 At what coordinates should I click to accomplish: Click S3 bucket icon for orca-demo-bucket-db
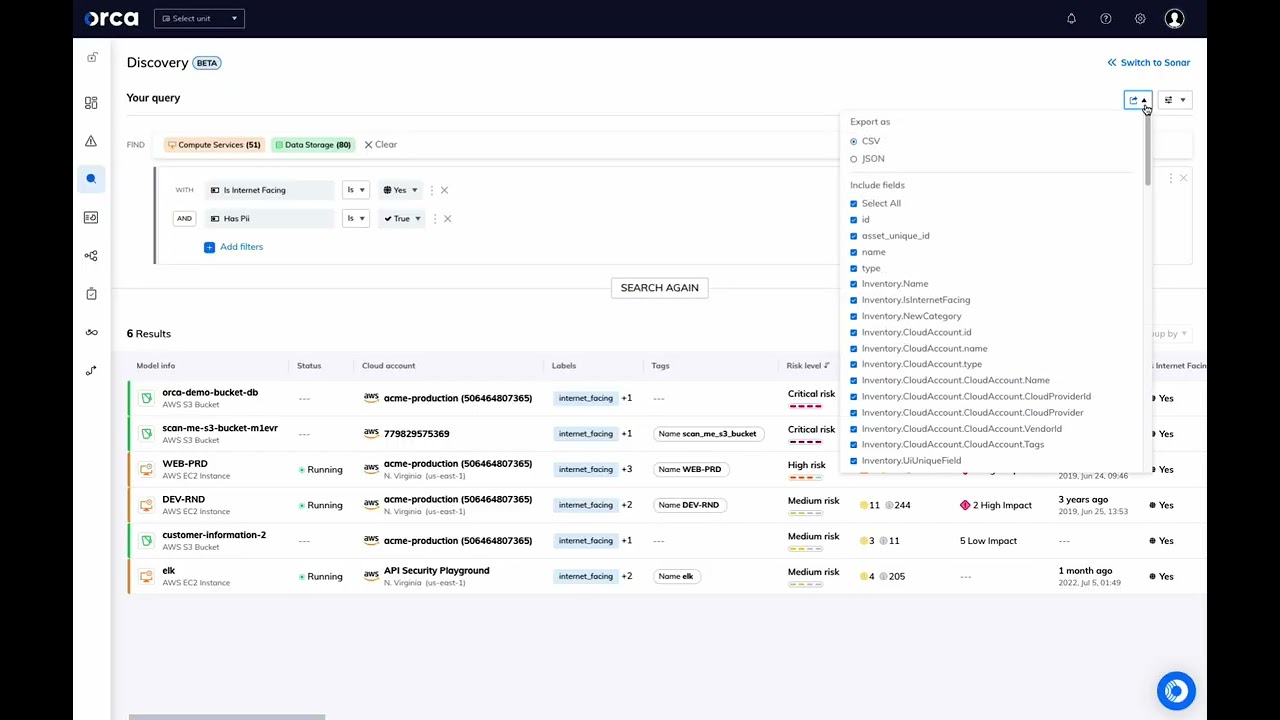point(146,398)
